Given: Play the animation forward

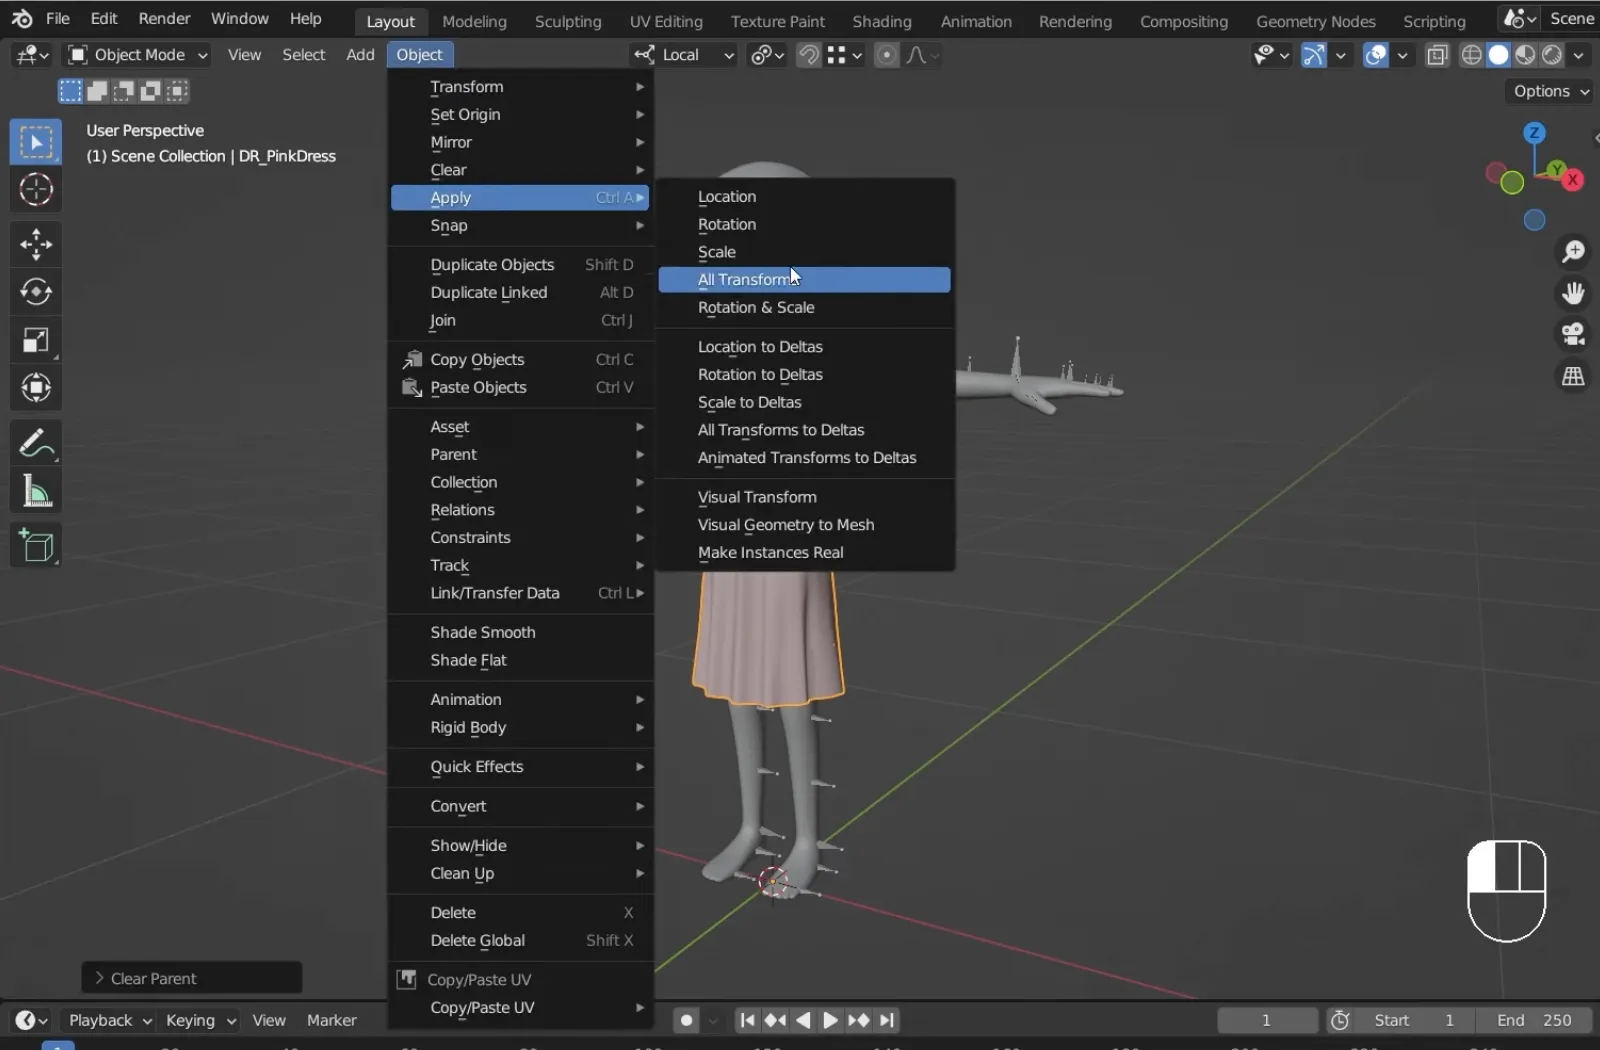Looking at the screenshot, I should (x=830, y=1020).
